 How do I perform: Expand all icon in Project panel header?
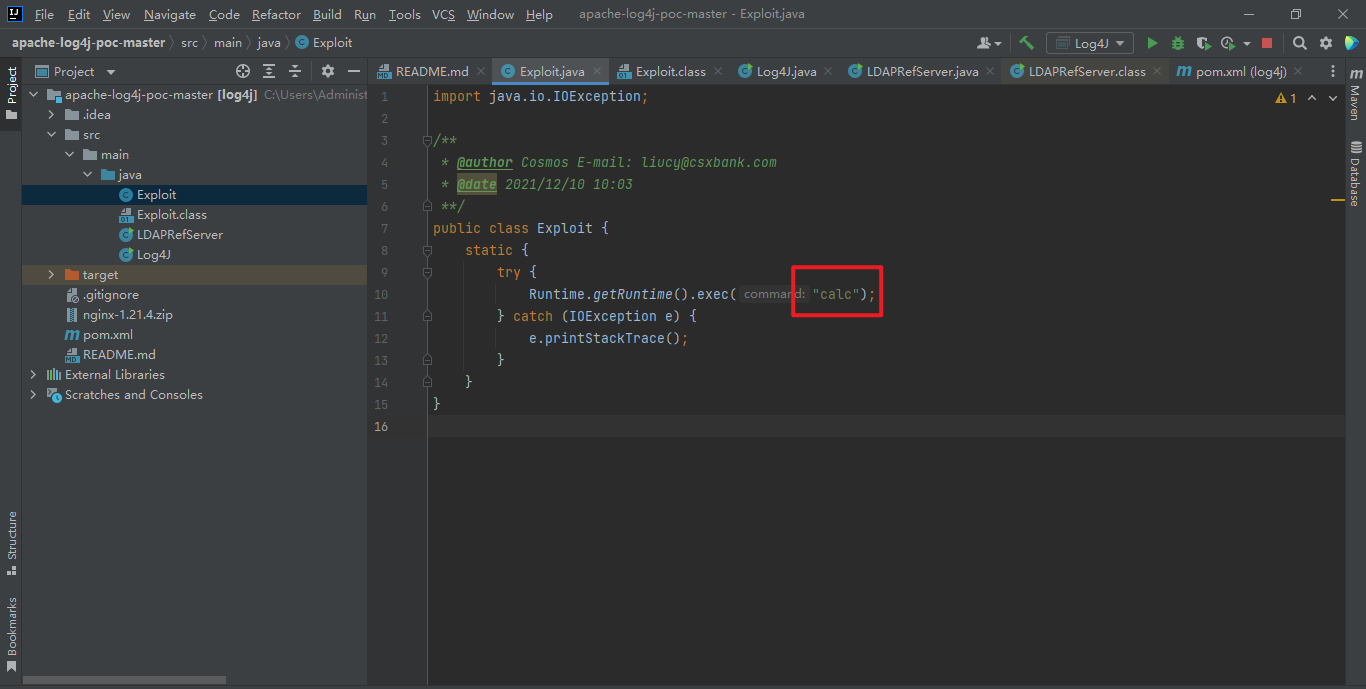tap(269, 71)
